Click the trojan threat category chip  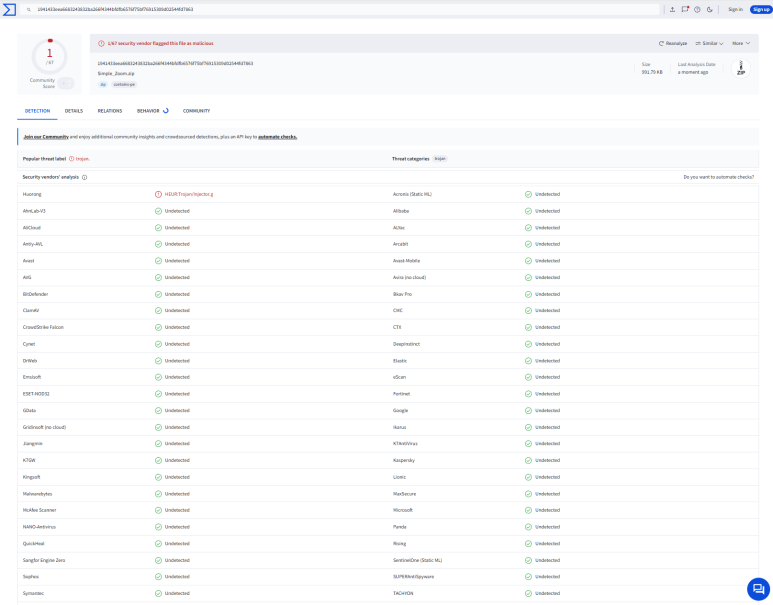coord(440,159)
